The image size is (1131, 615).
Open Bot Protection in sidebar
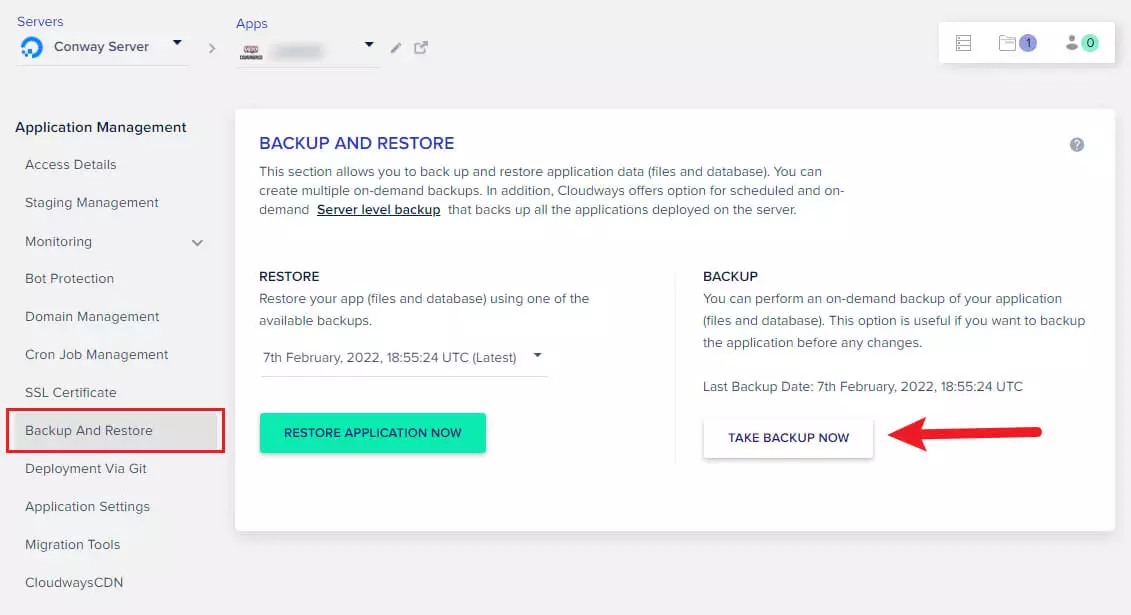[69, 278]
